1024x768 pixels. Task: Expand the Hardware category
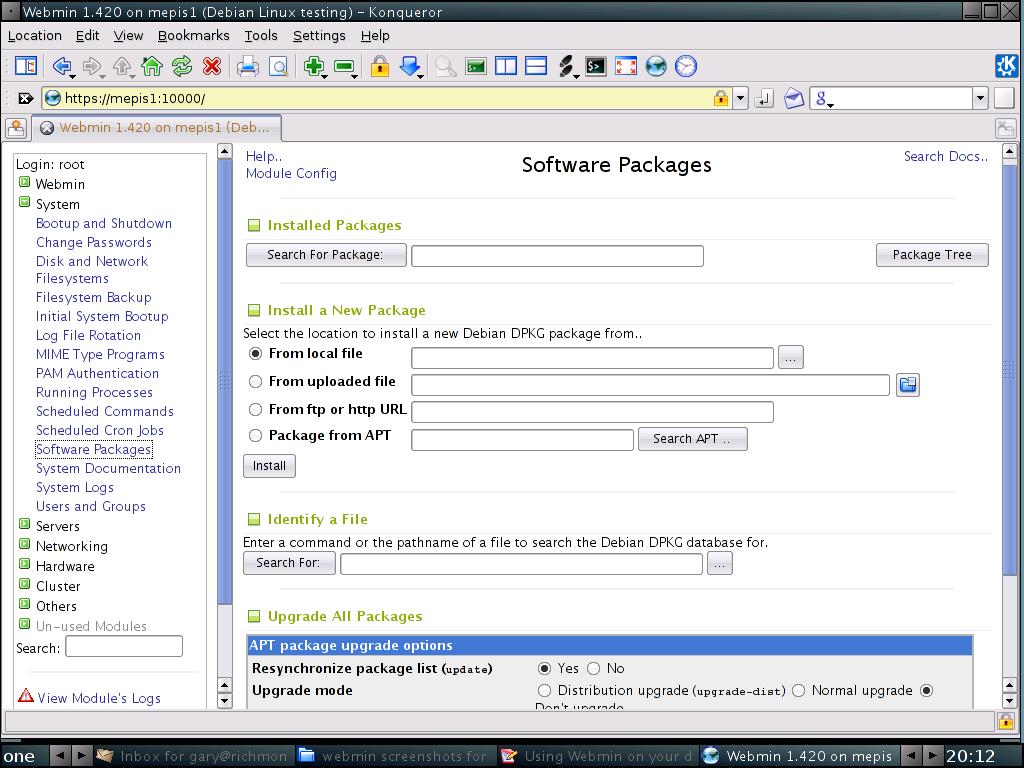click(25, 564)
